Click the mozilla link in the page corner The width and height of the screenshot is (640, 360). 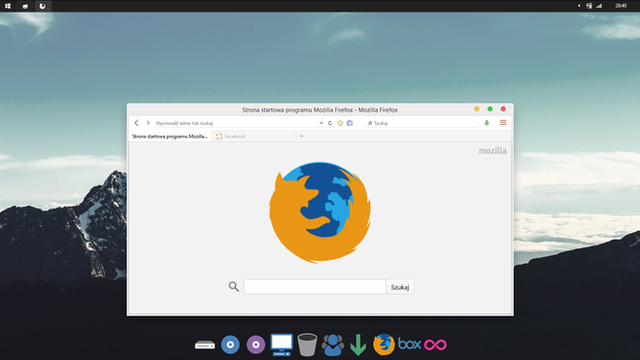[x=493, y=151]
